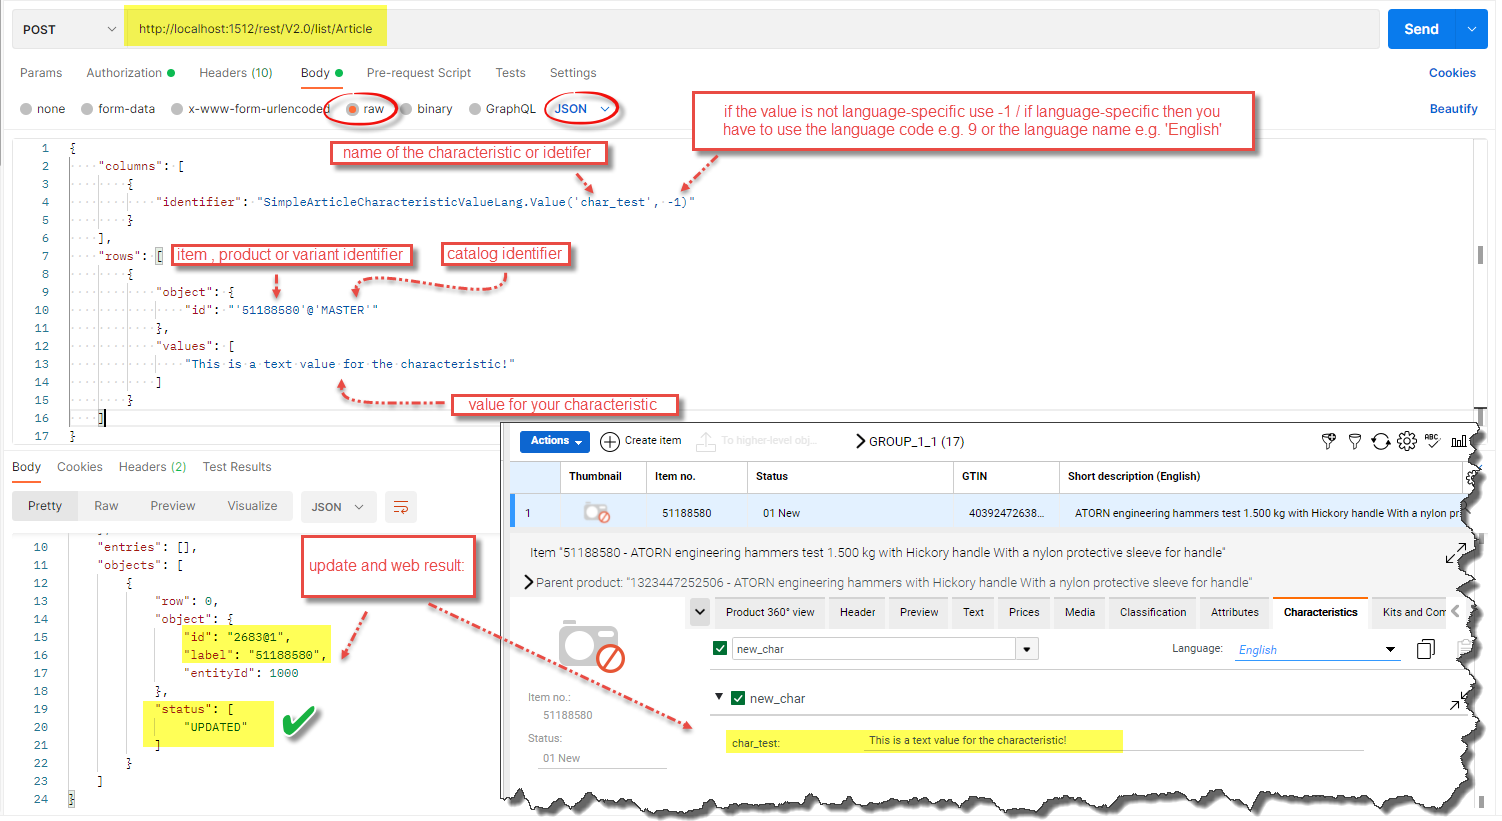Click the Cookies link at top right
The image size is (1502, 821).
point(1452,73)
